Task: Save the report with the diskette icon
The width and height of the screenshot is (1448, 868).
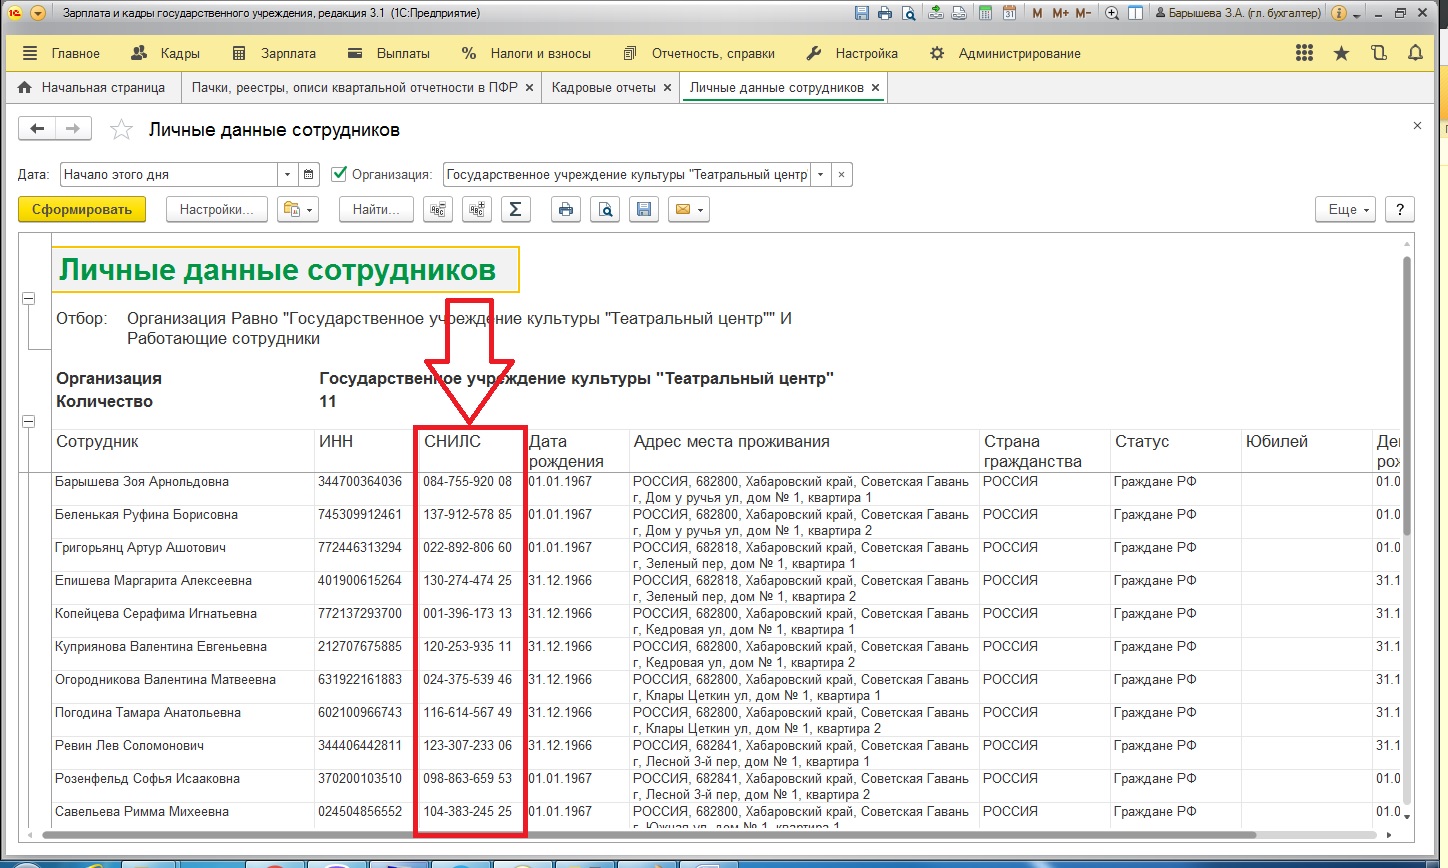Action: (x=644, y=209)
